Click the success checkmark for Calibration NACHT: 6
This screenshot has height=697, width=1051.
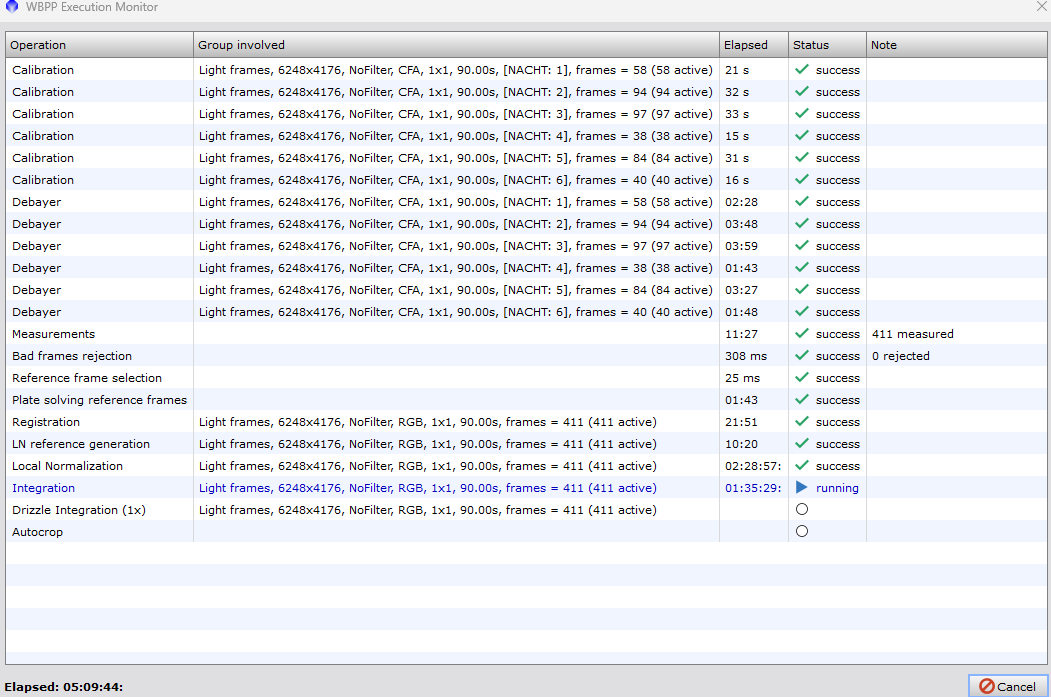(x=802, y=180)
